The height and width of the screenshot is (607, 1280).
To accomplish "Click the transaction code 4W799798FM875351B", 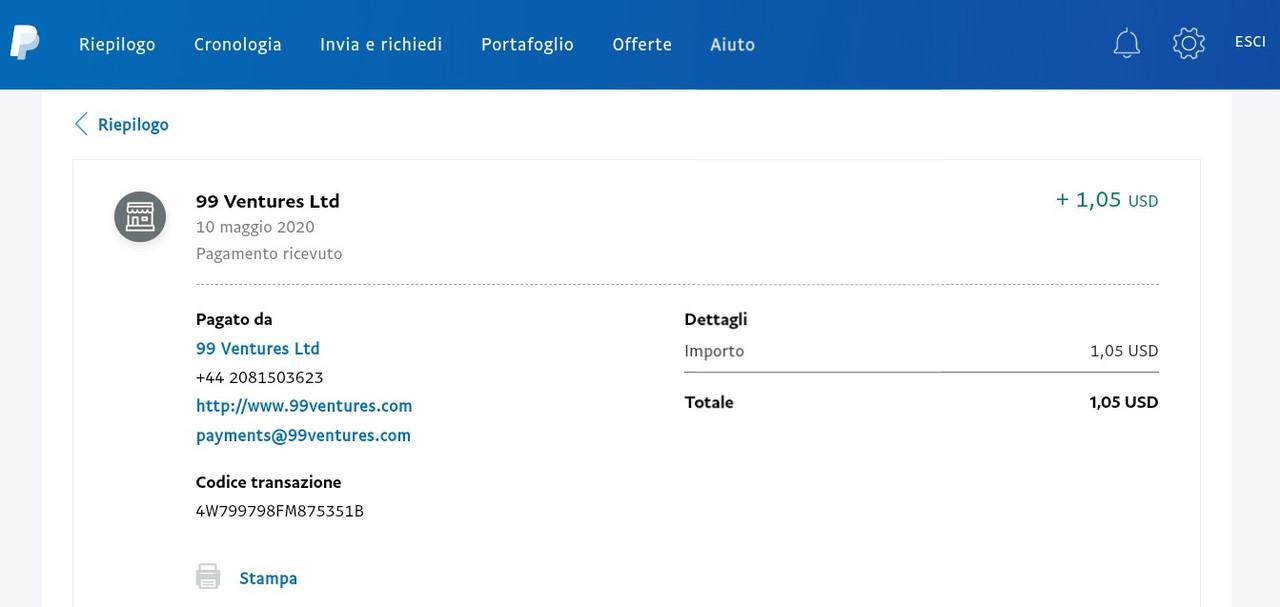I will click(x=279, y=511).
